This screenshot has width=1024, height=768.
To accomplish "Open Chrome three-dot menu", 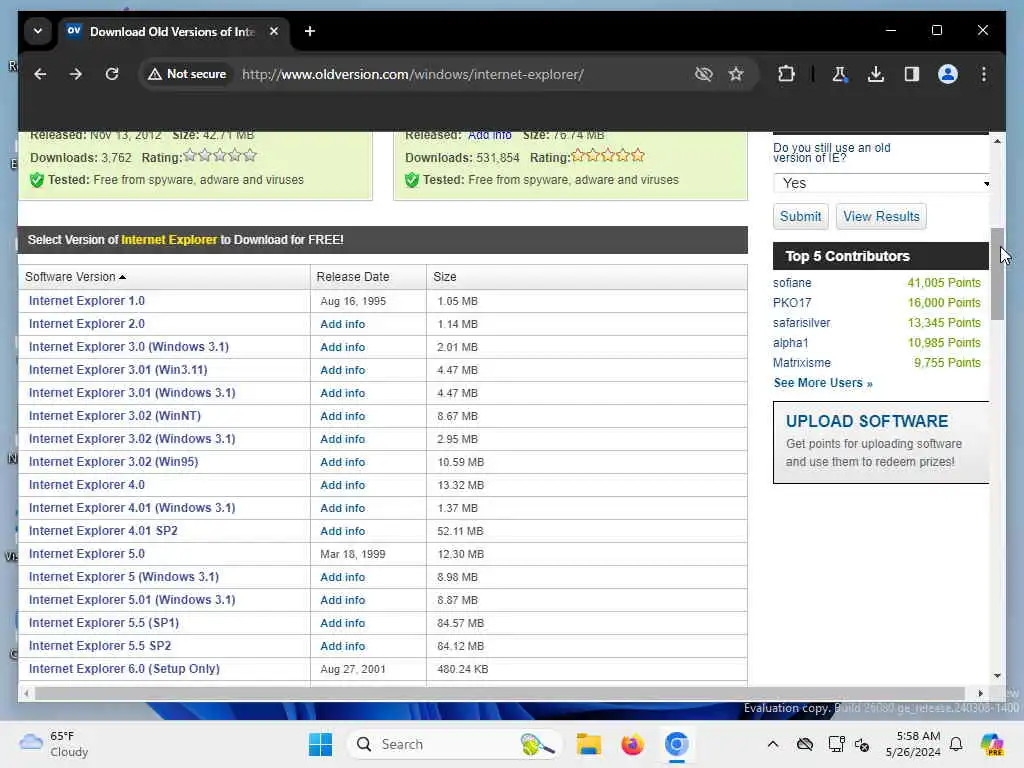I will (984, 74).
